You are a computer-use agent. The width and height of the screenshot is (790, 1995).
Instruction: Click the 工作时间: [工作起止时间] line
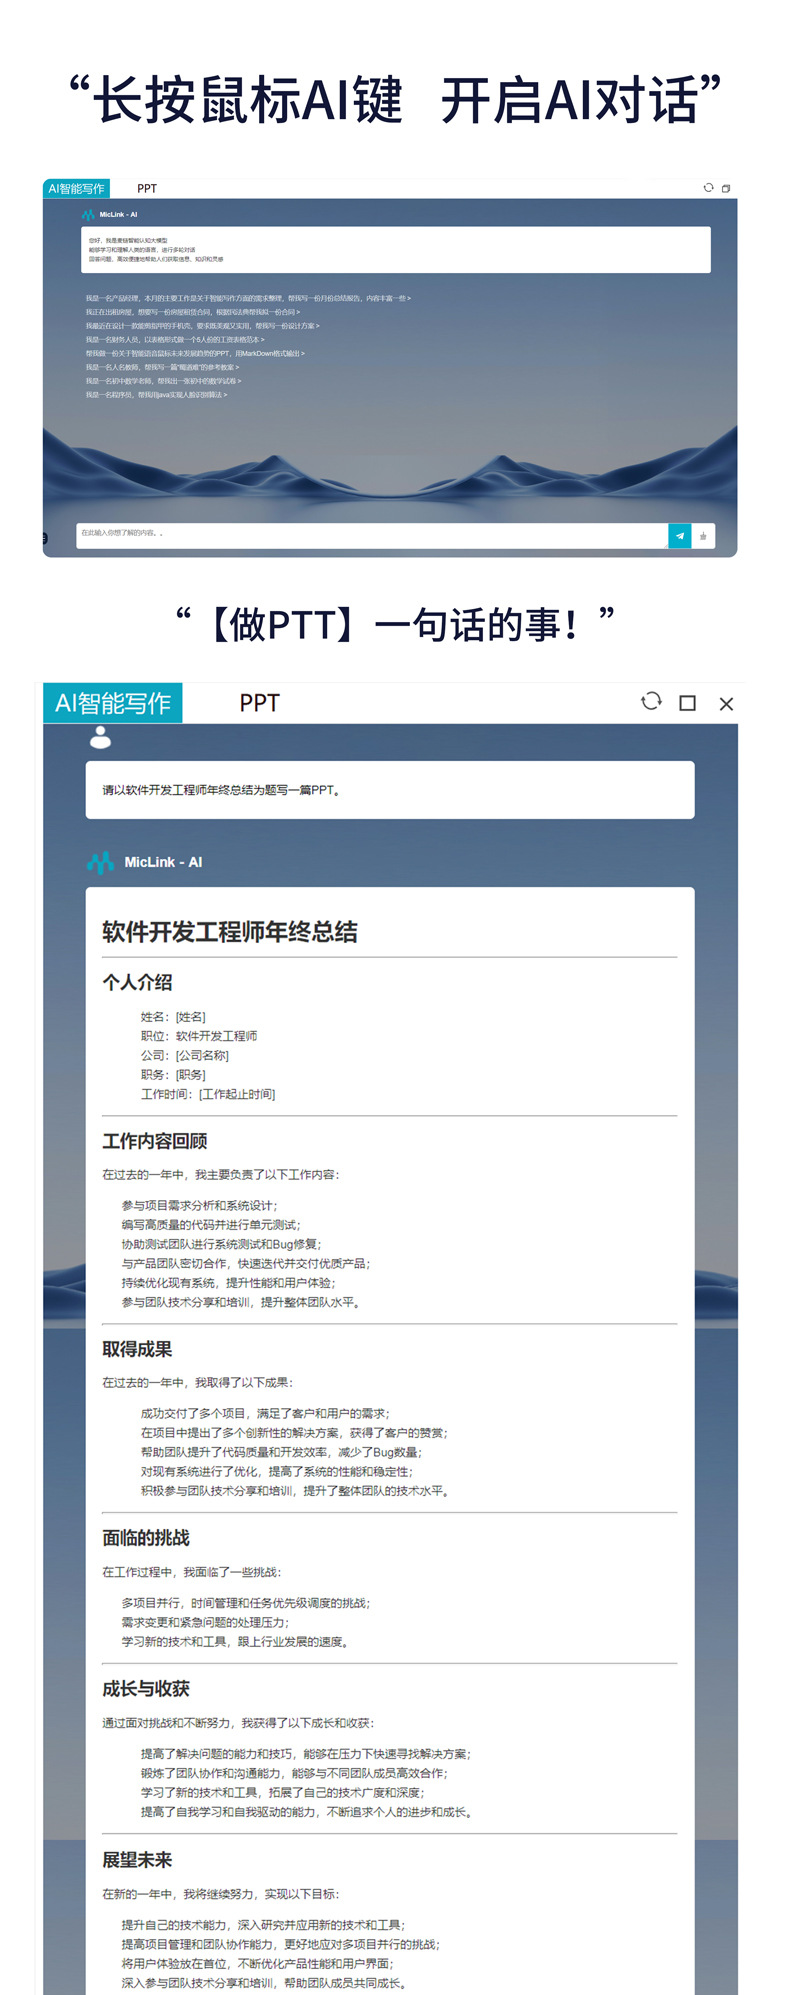[x=208, y=1094]
